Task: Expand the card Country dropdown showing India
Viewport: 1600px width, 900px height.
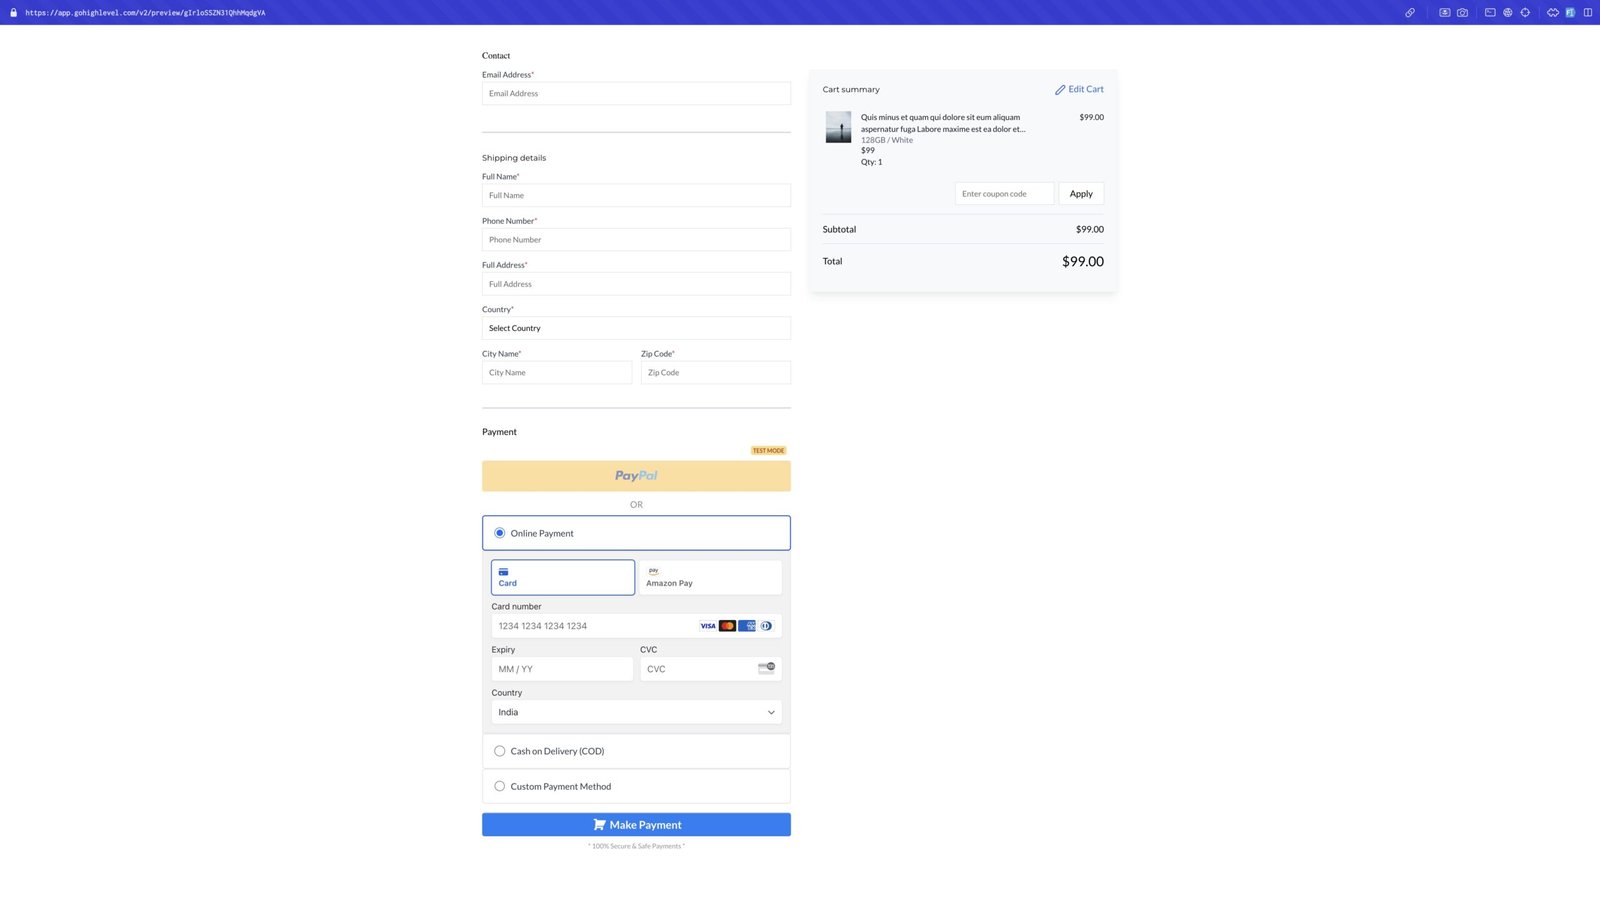Action: (636, 712)
